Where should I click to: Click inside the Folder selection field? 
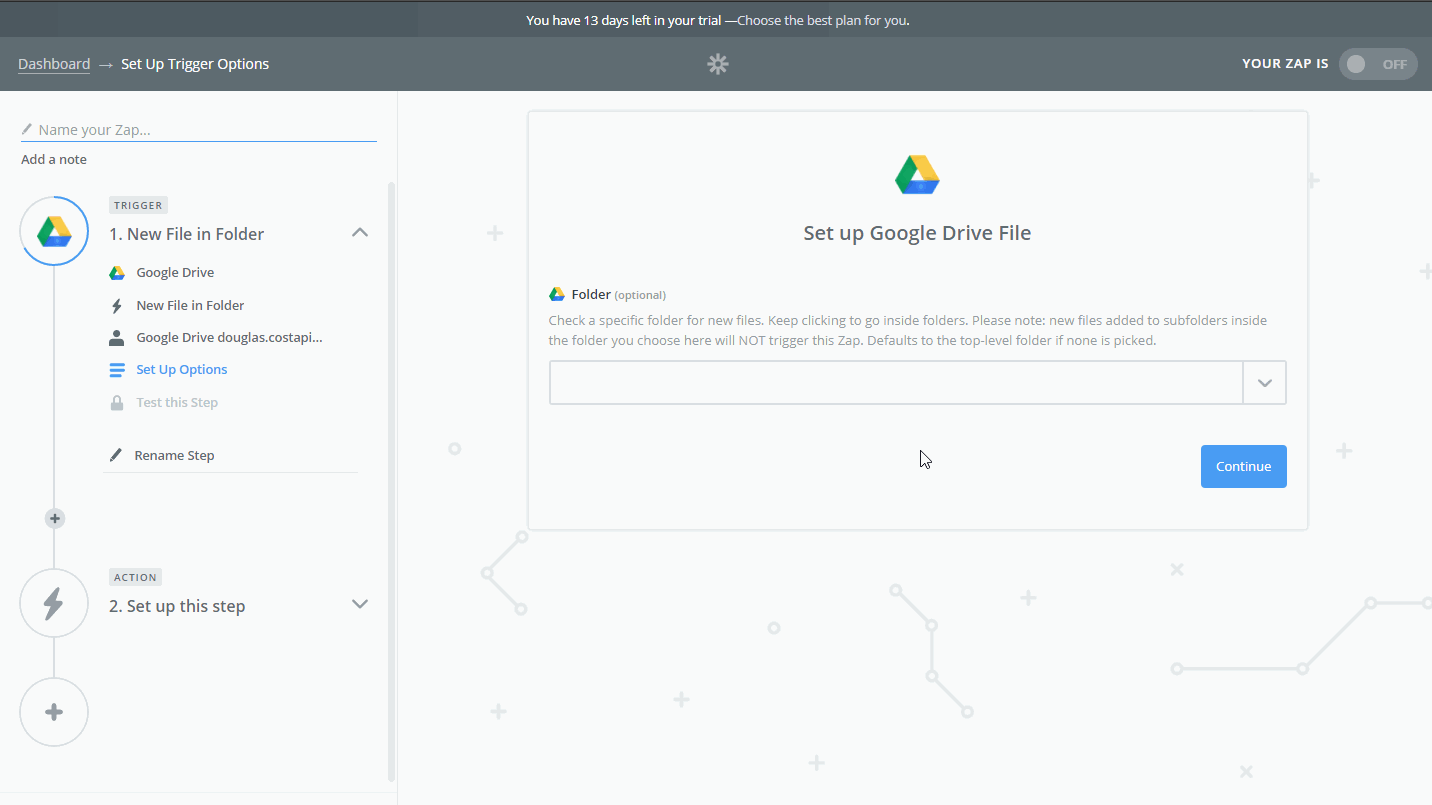click(896, 383)
